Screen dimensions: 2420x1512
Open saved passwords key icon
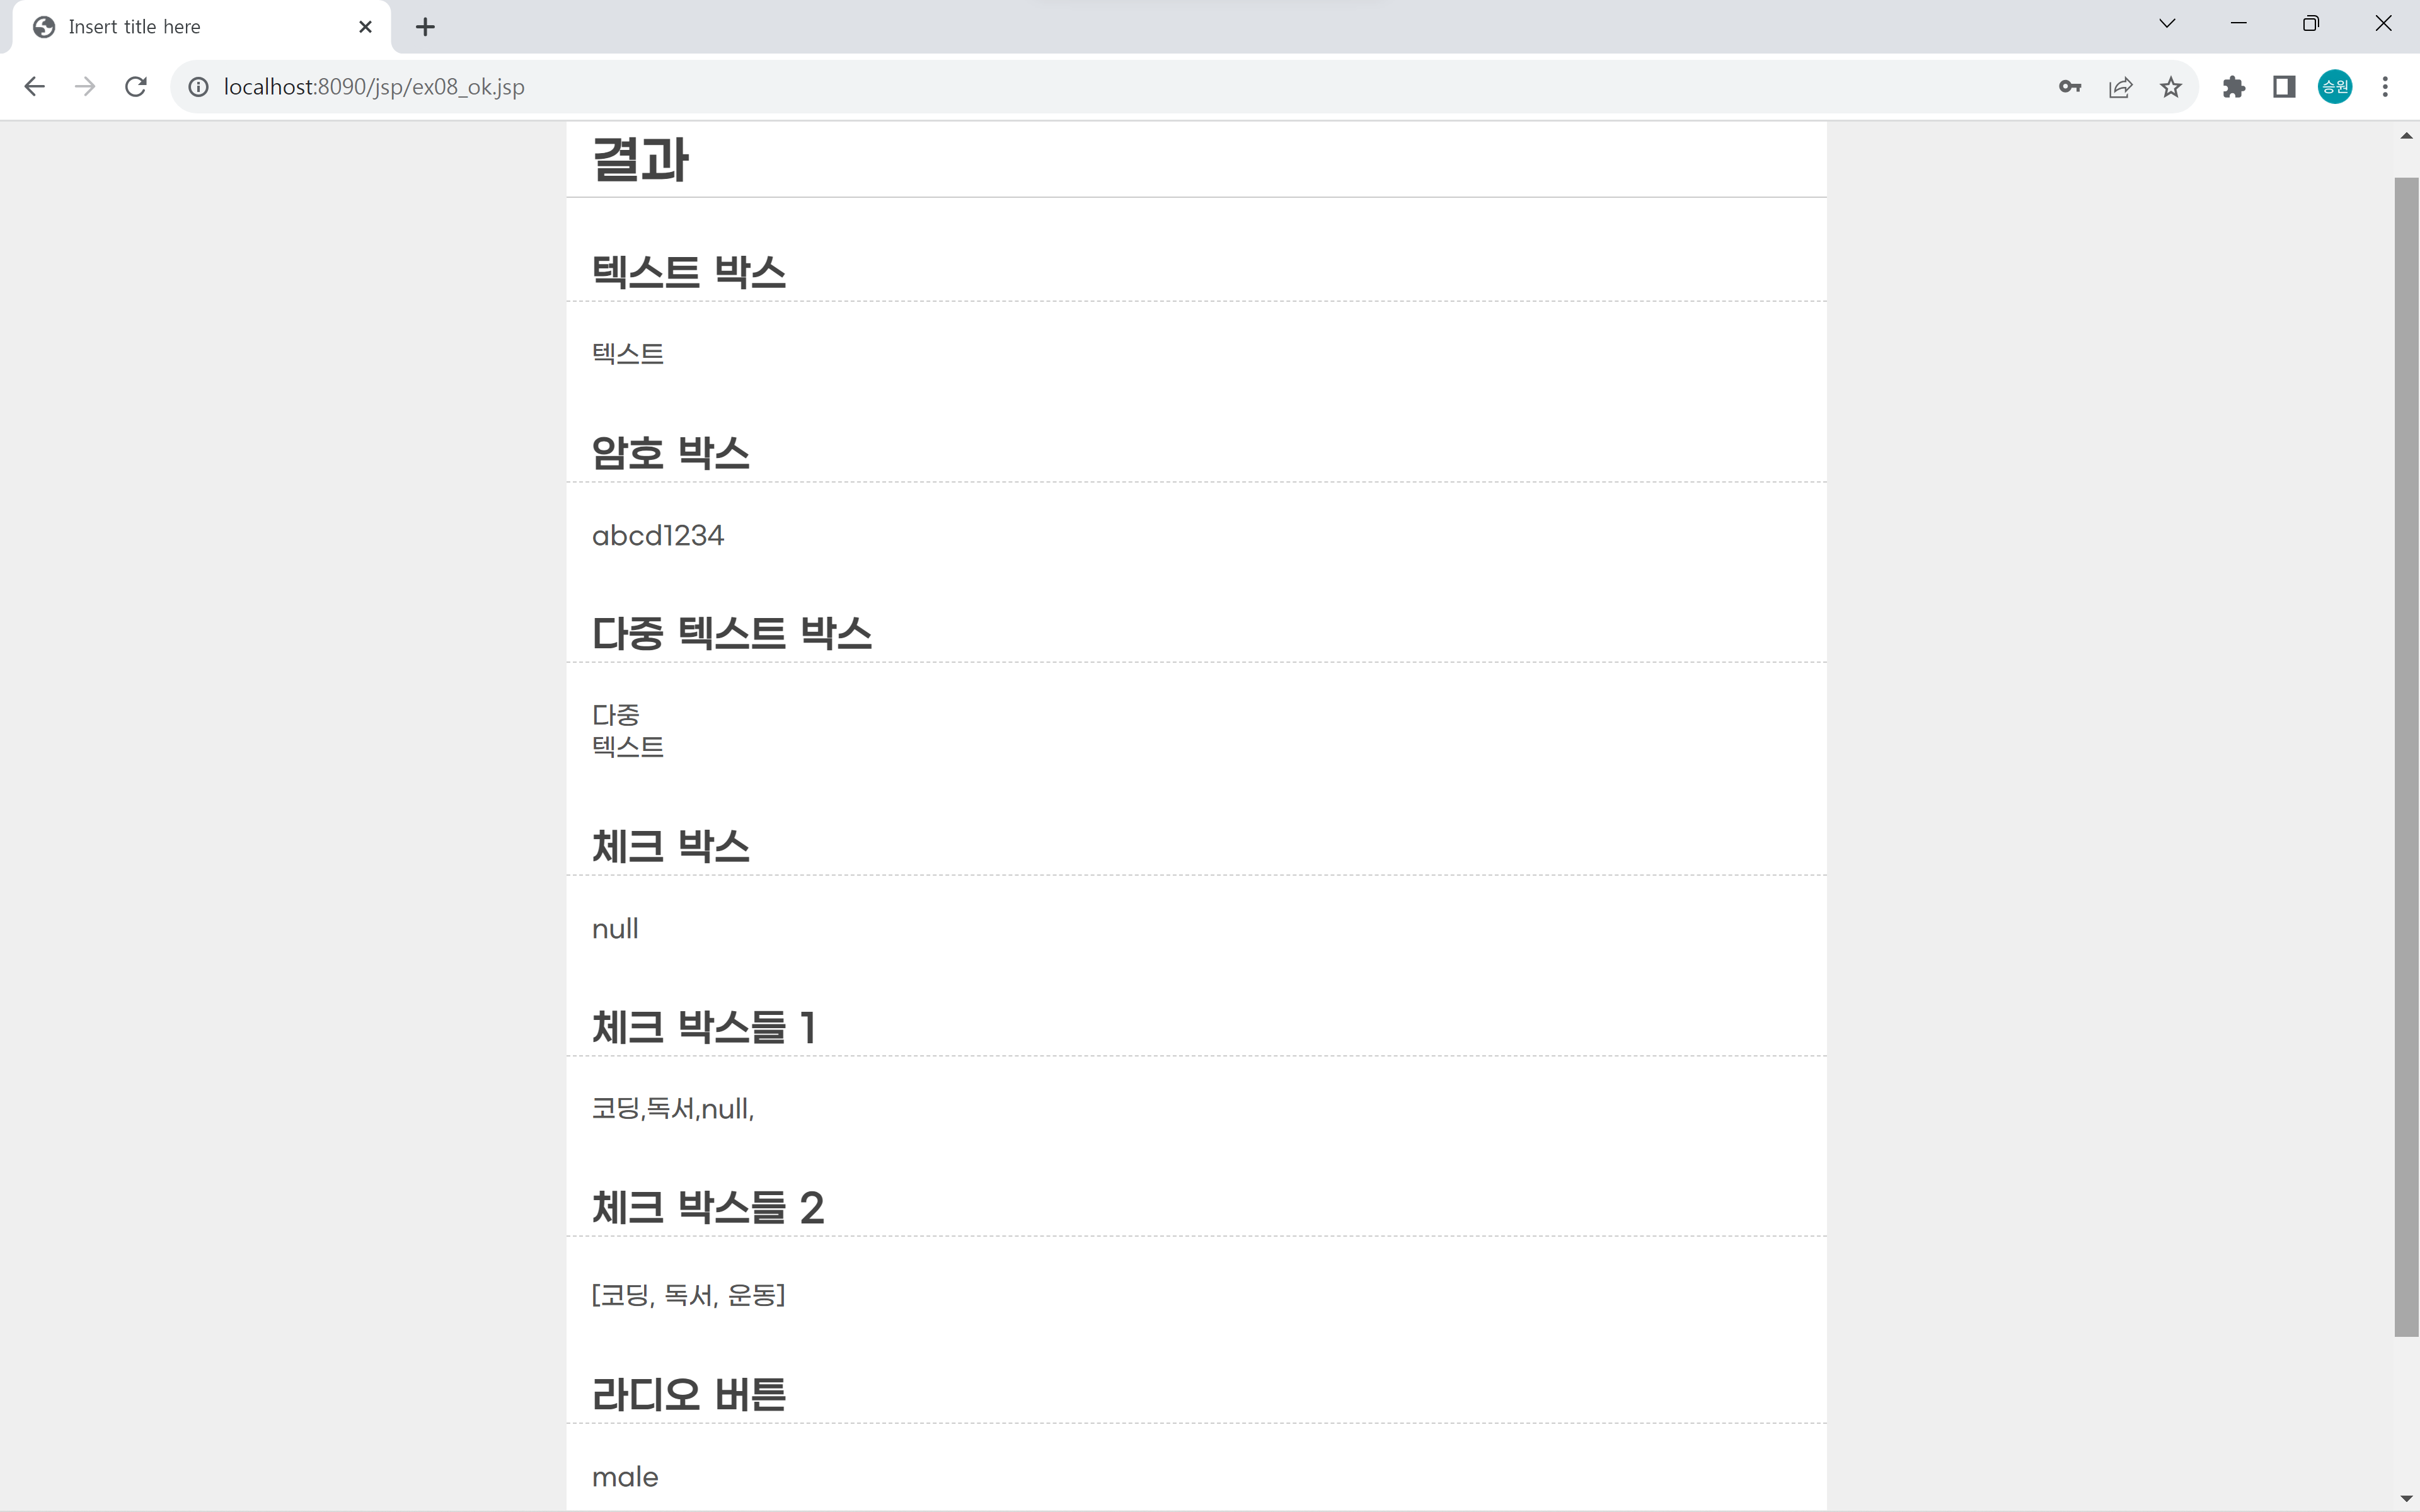pos(2070,87)
